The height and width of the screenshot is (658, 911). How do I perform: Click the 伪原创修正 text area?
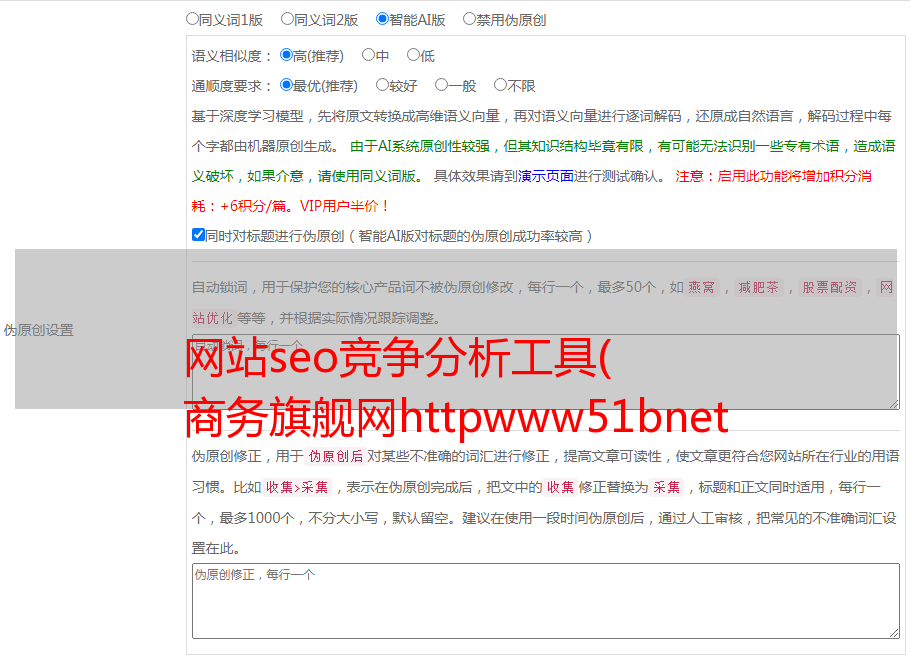click(546, 601)
